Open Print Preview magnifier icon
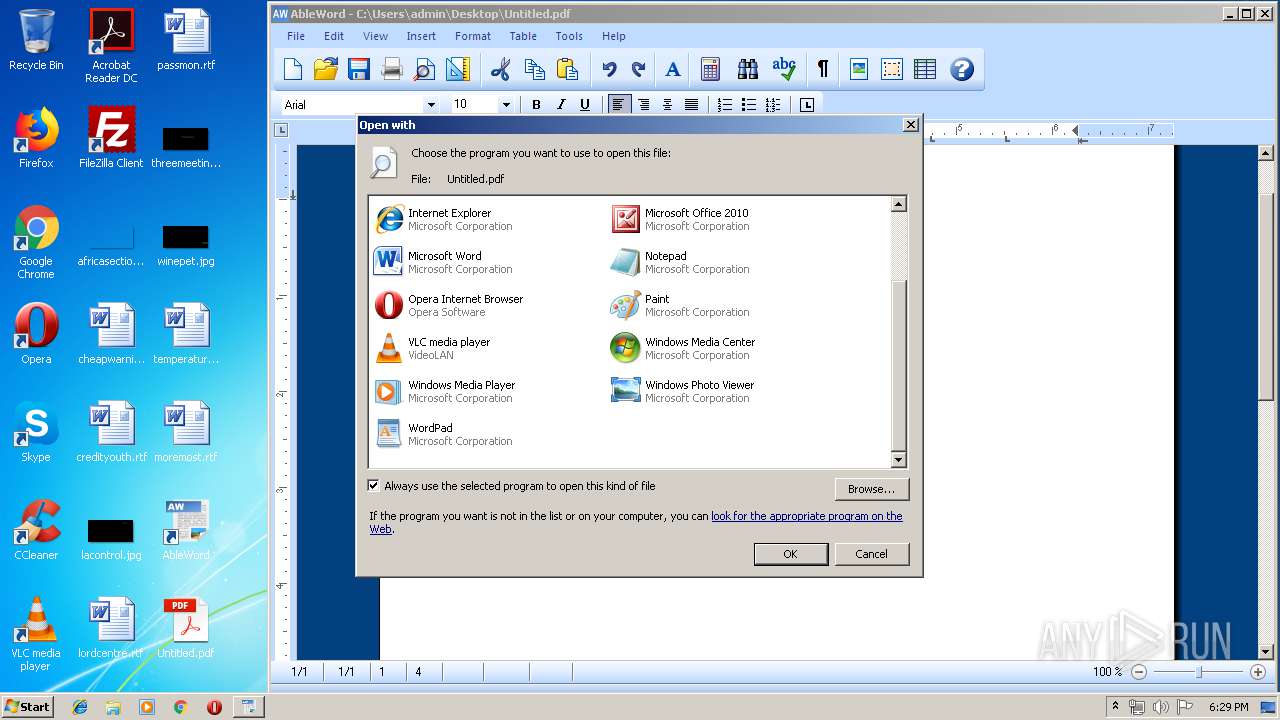The height and width of the screenshot is (720, 1280). (424, 69)
